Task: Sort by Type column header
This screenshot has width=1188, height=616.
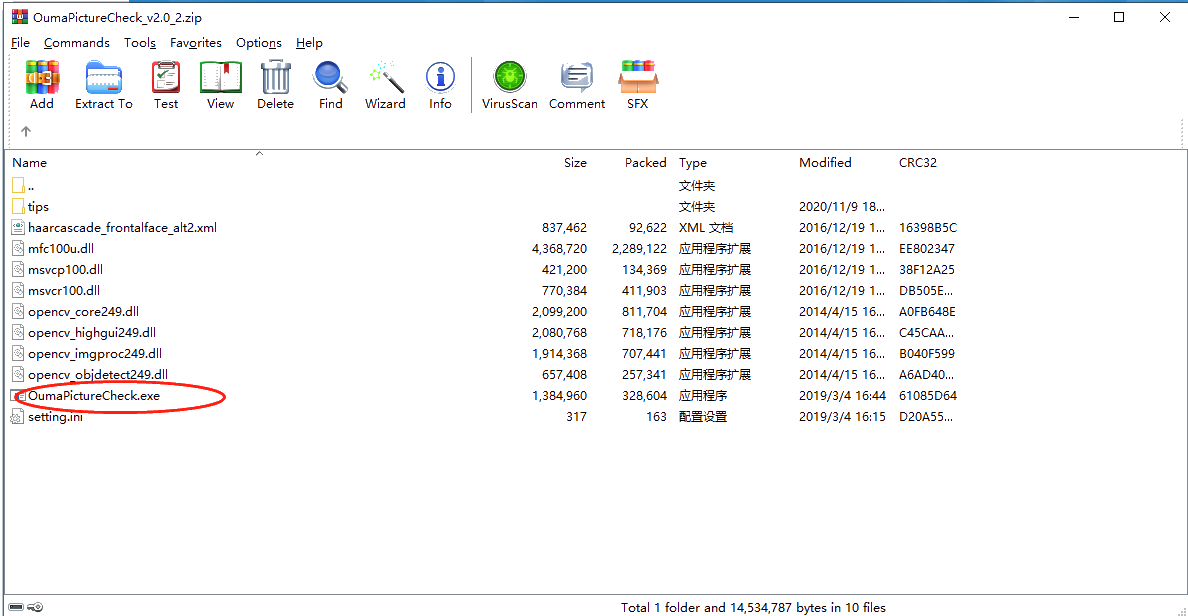Action: [x=692, y=162]
